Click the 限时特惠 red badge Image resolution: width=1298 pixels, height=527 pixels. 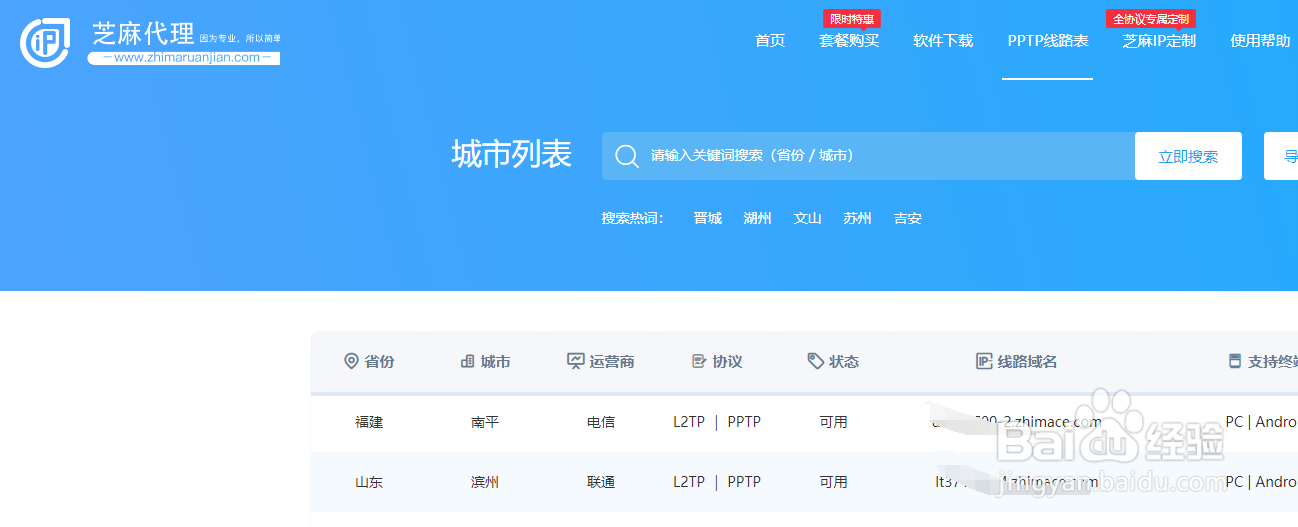pyautogui.click(x=852, y=19)
